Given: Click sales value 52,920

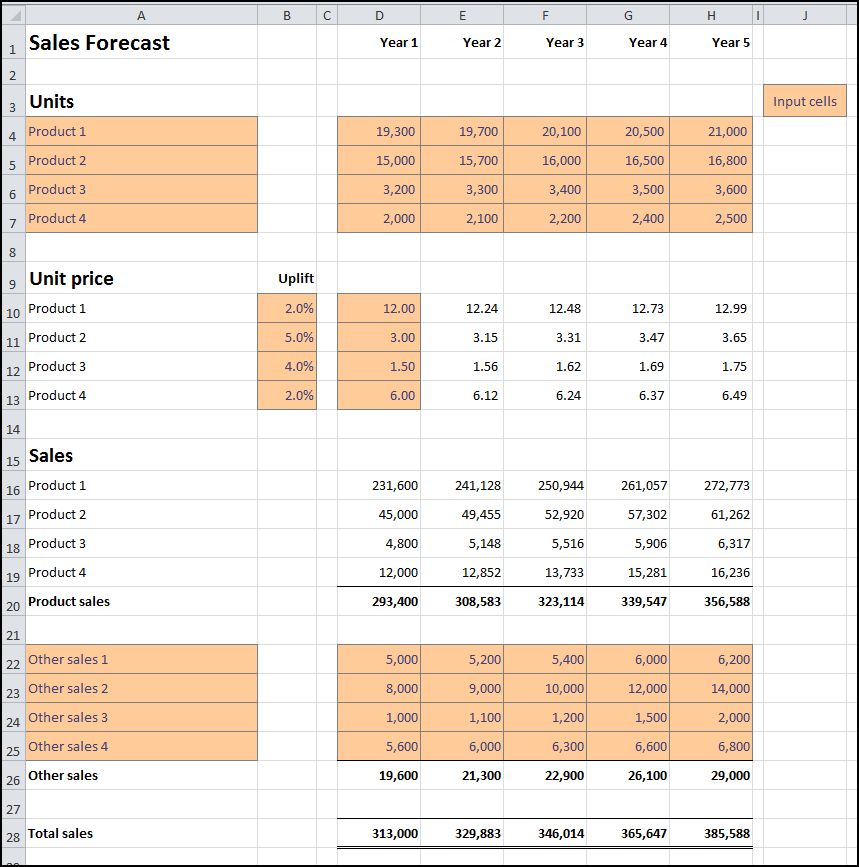Looking at the screenshot, I should [545, 514].
